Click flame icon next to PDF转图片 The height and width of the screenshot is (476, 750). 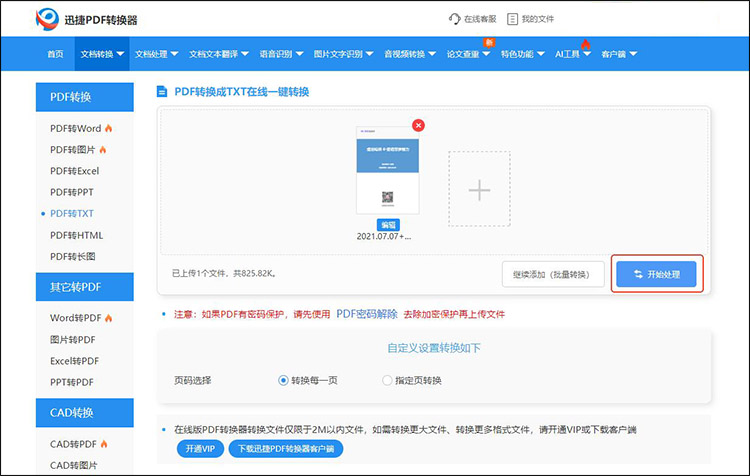(103, 150)
